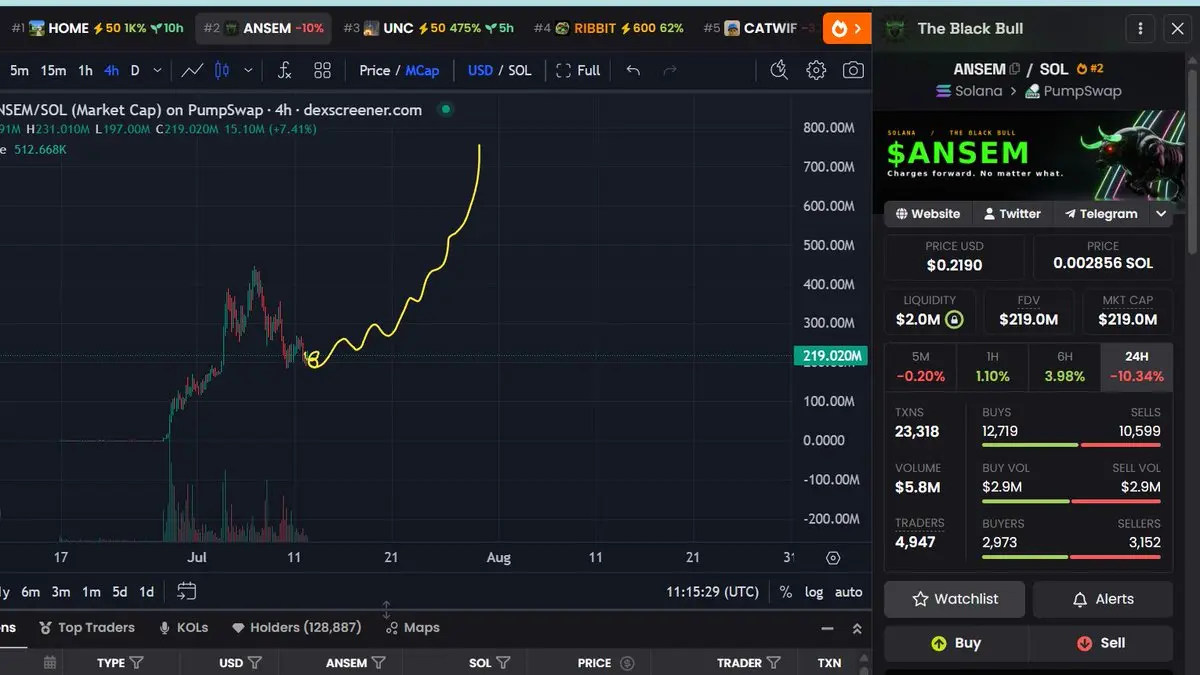Open the date range calendar icon
The width and height of the screenshot is (1200, 675).
click(x=187, y=591)
